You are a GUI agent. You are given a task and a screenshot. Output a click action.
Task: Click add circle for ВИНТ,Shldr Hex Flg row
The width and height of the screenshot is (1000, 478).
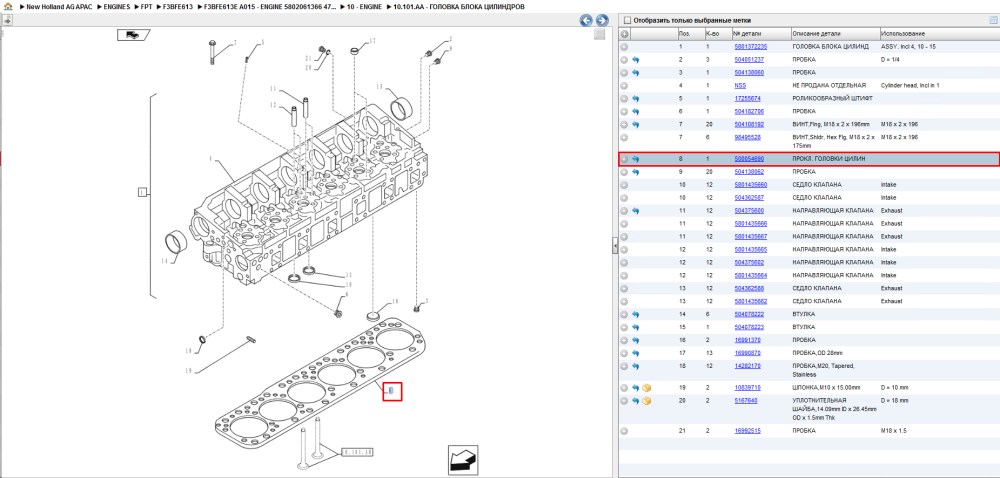coord(624,137)
